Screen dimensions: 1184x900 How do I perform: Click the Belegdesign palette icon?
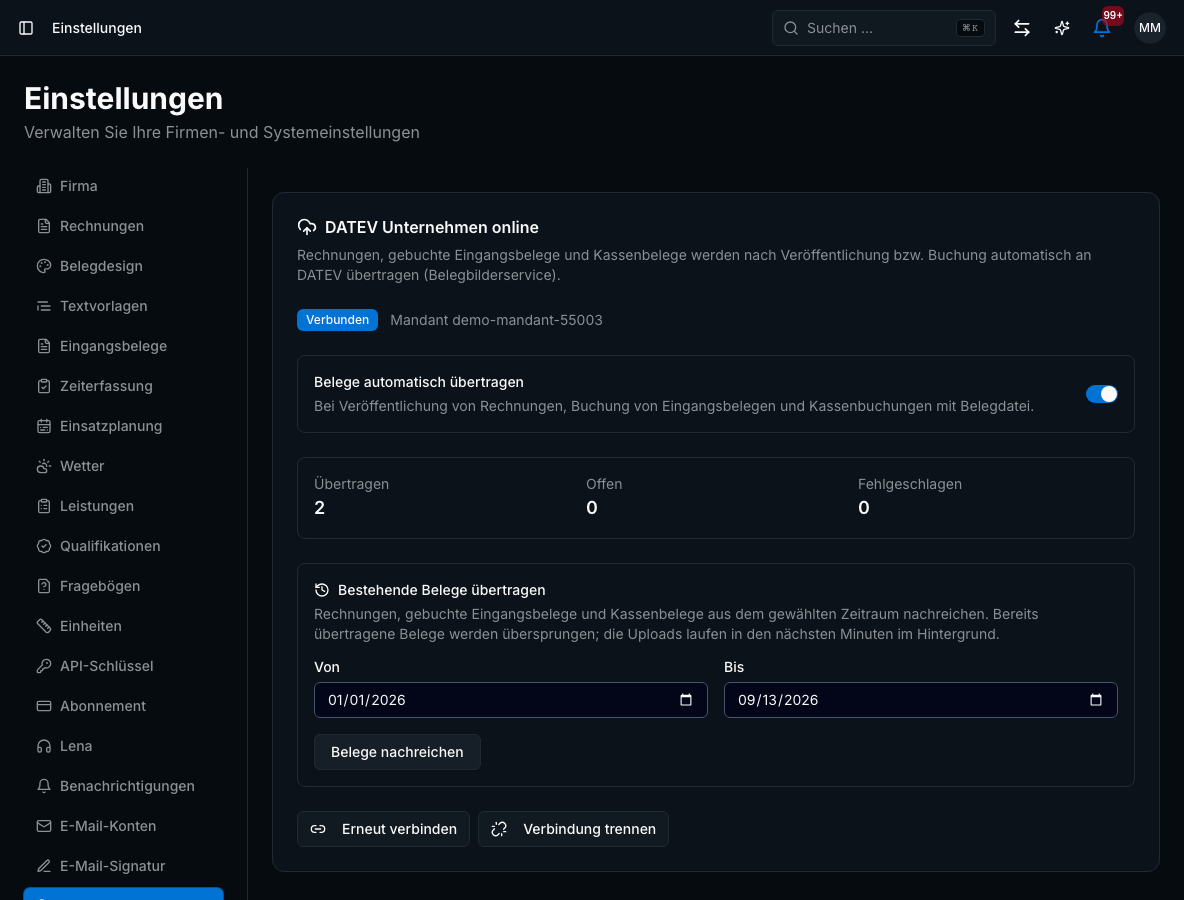[44, 266]
